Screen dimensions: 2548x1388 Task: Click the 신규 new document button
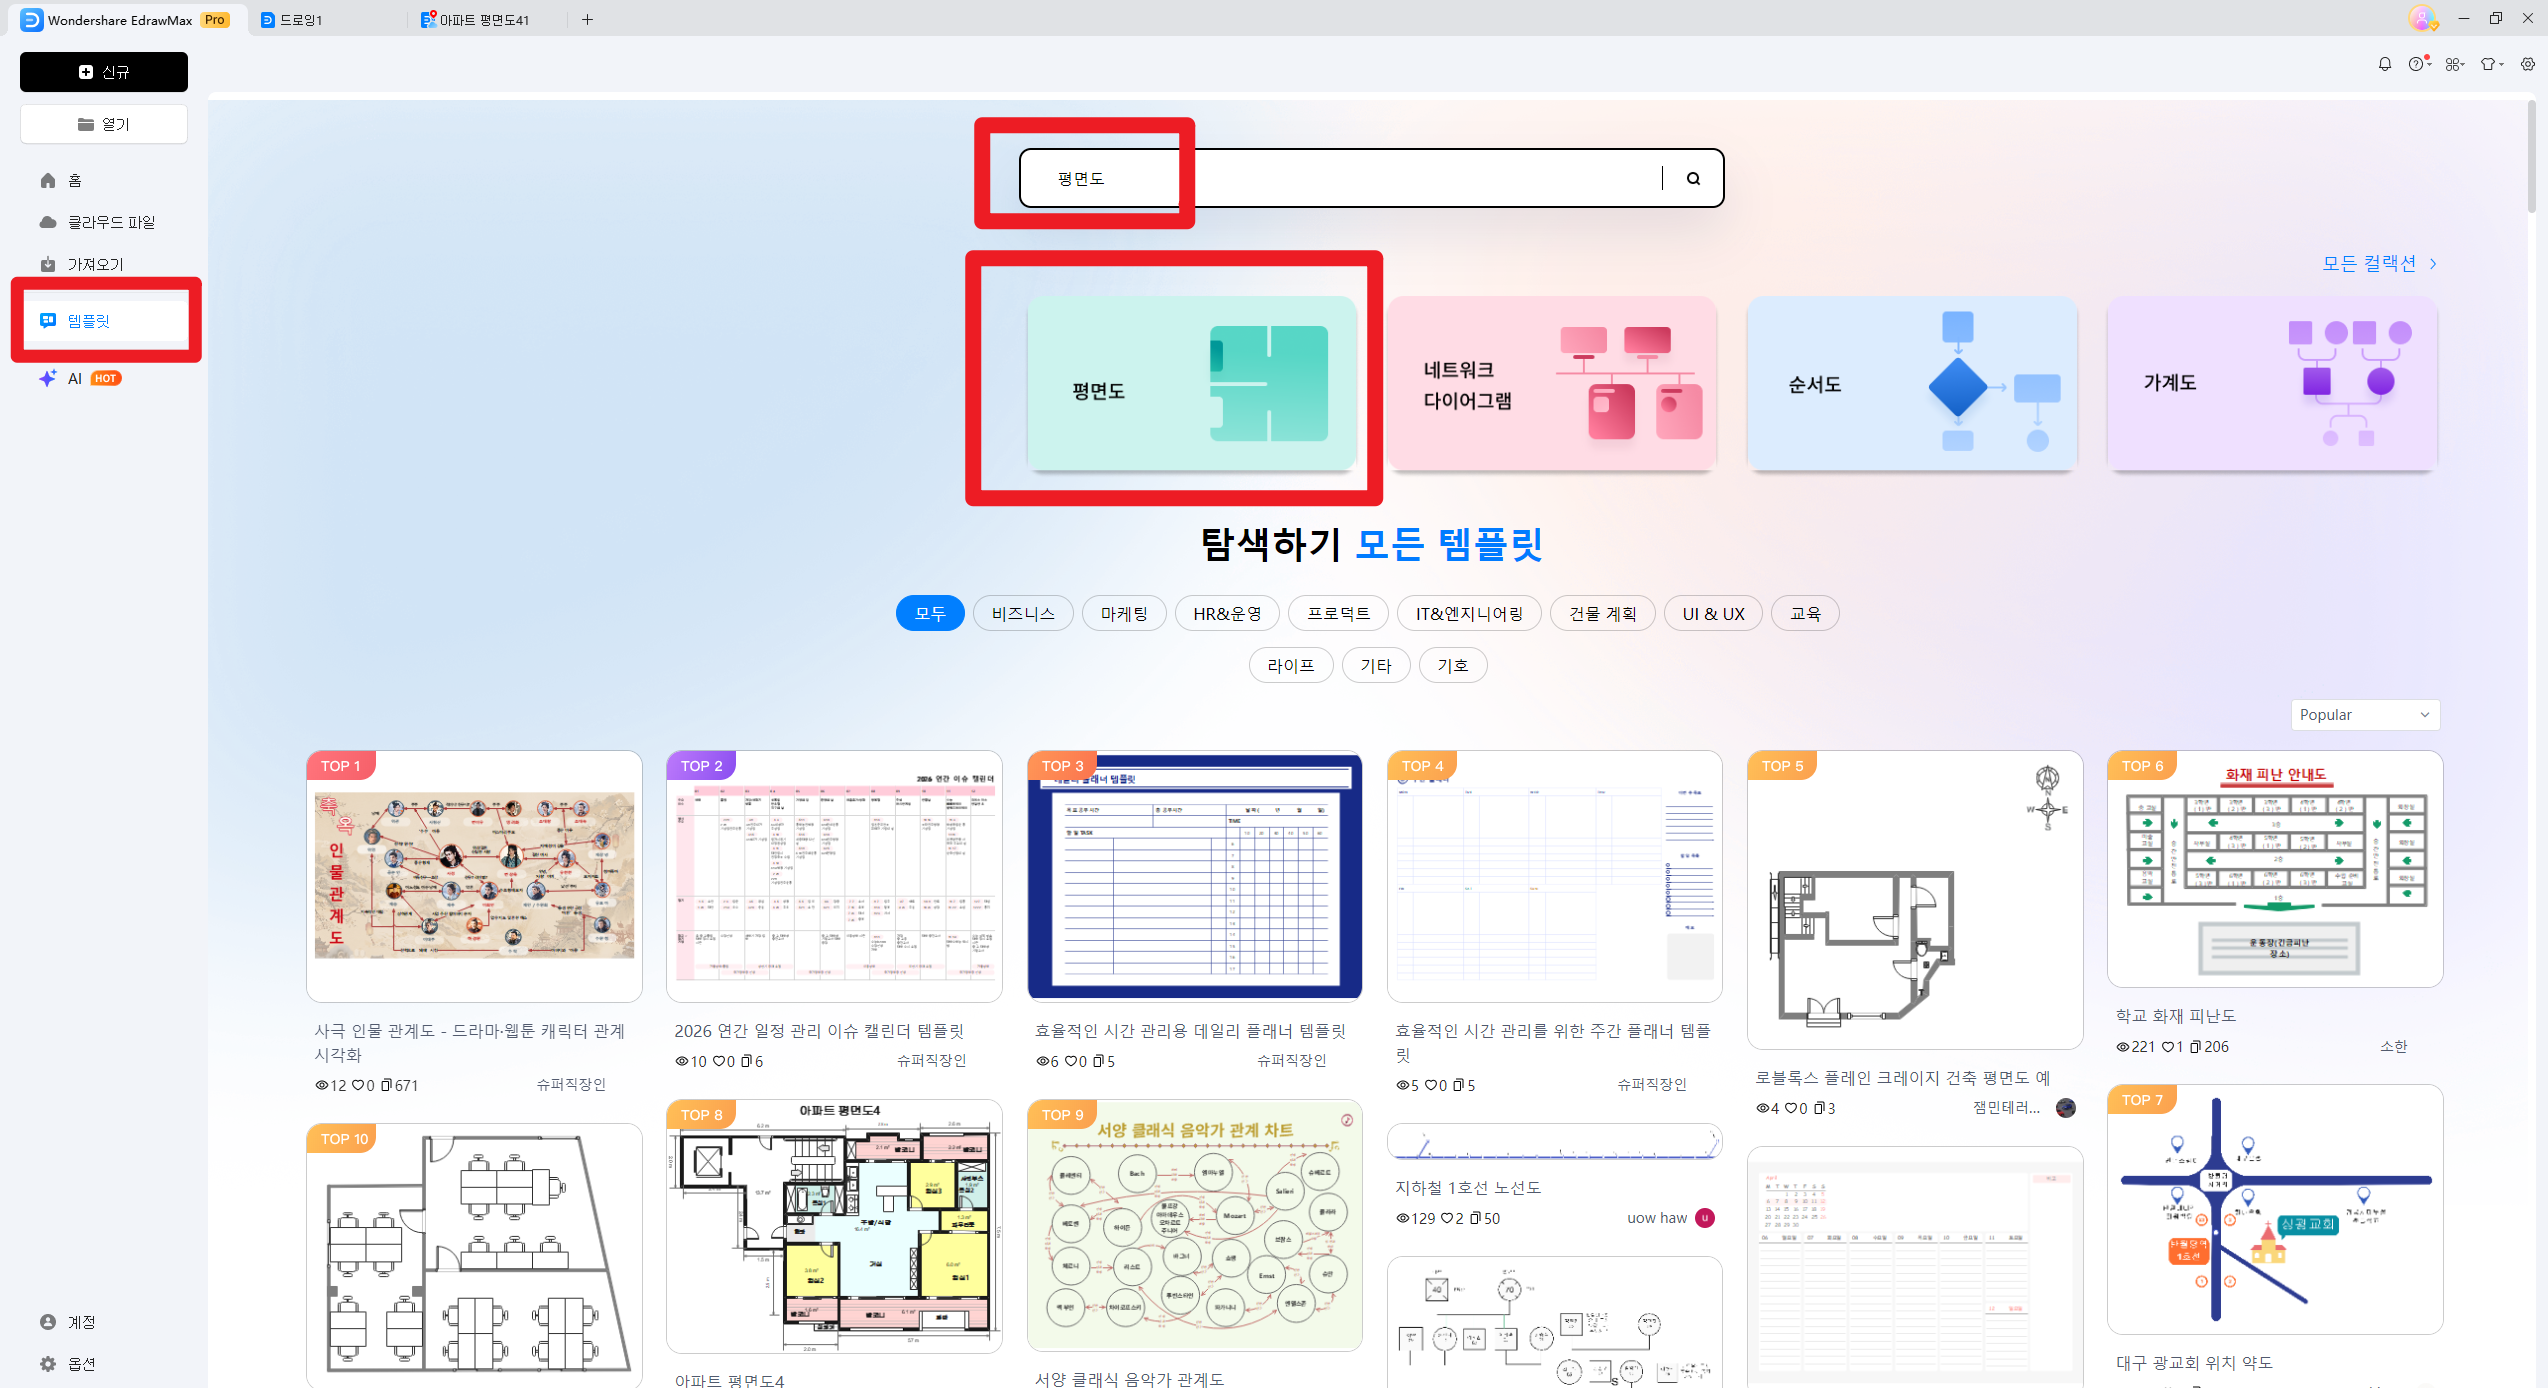pos(103,72)
